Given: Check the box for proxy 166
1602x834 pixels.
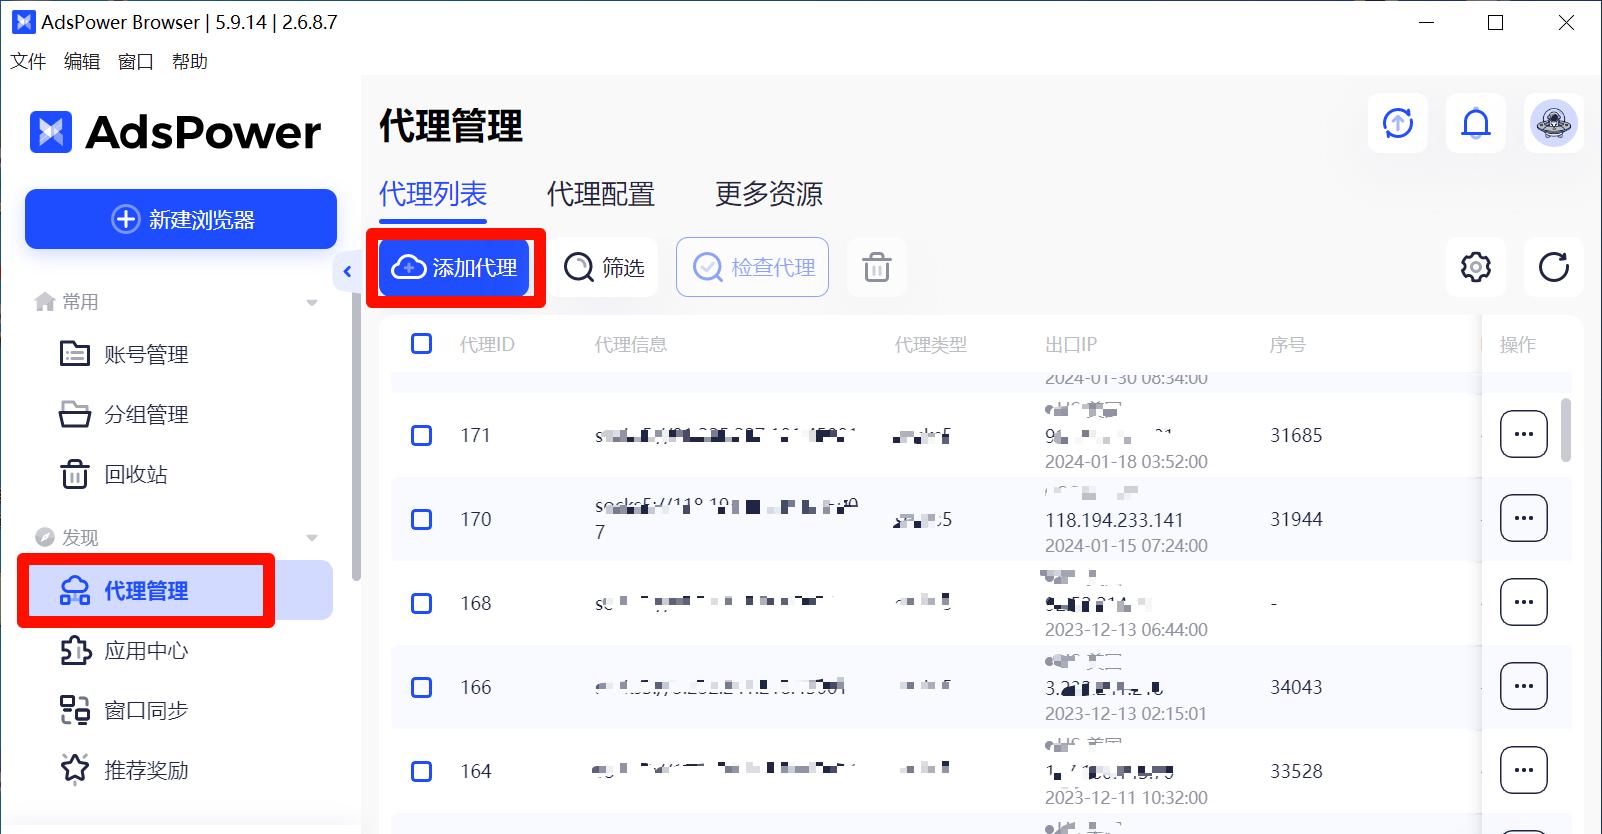Looking at the screenshot, I should click(422, 688).
